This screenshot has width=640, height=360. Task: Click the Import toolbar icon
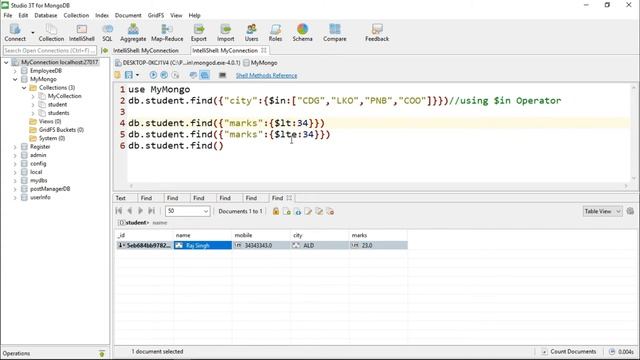pos(225,32)
